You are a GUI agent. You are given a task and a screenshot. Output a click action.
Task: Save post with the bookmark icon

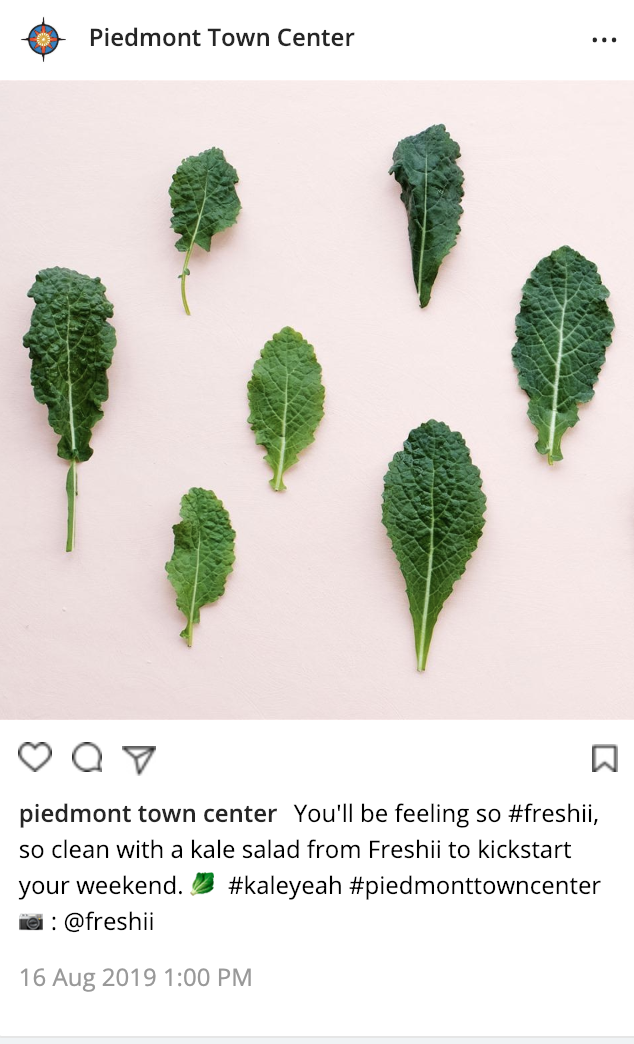605,758
